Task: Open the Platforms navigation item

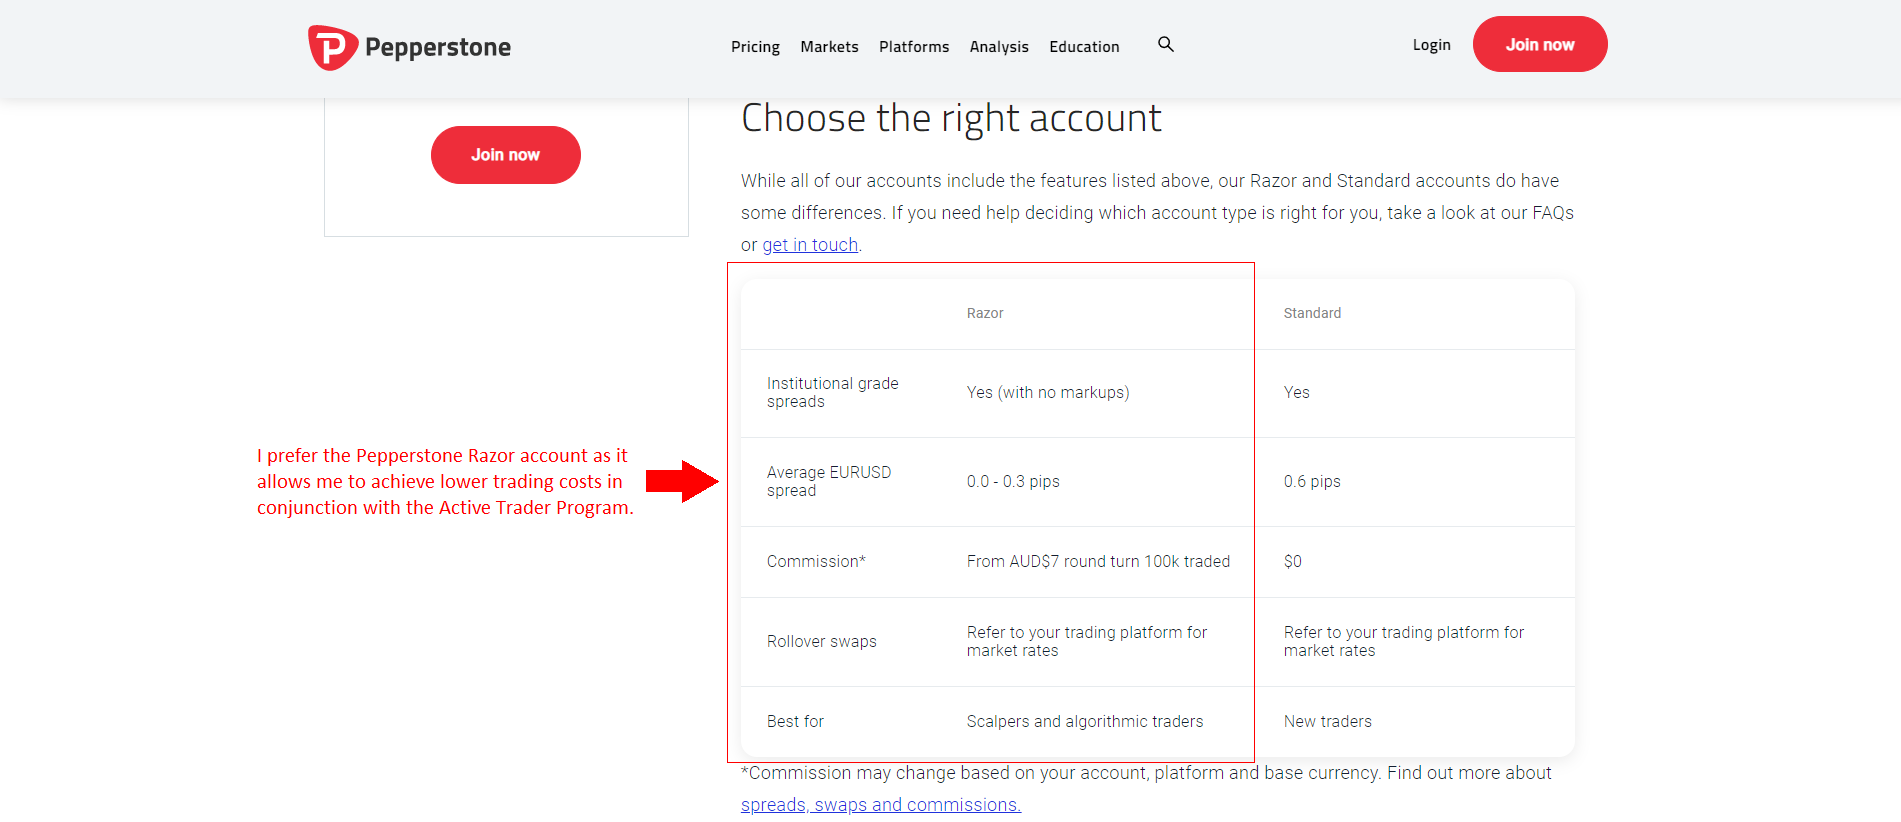Action: [x=914, y=47]
